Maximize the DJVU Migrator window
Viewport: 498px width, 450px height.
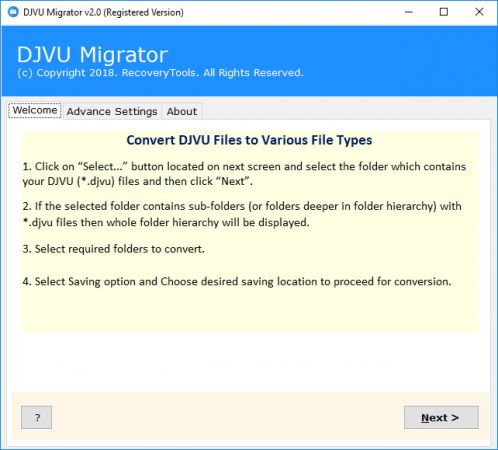[x=444, y=12]
